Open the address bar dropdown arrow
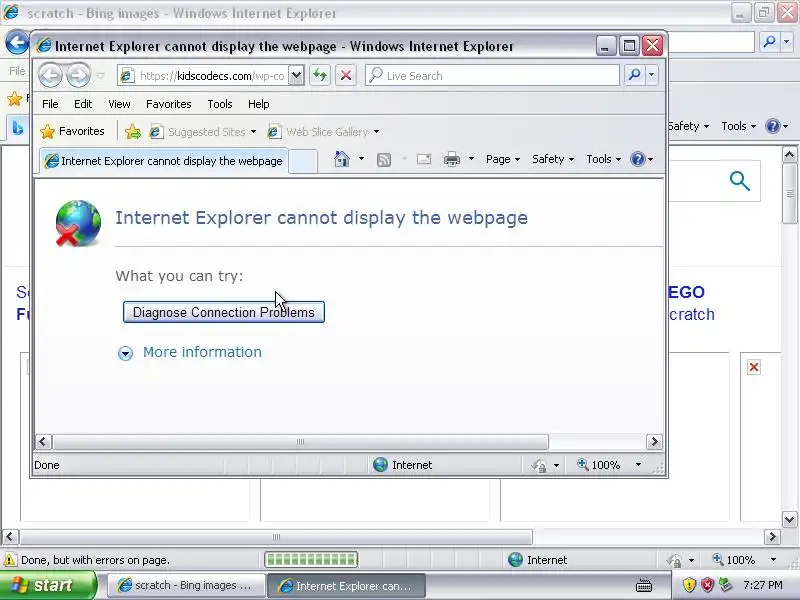 click(x=296, y=76)
